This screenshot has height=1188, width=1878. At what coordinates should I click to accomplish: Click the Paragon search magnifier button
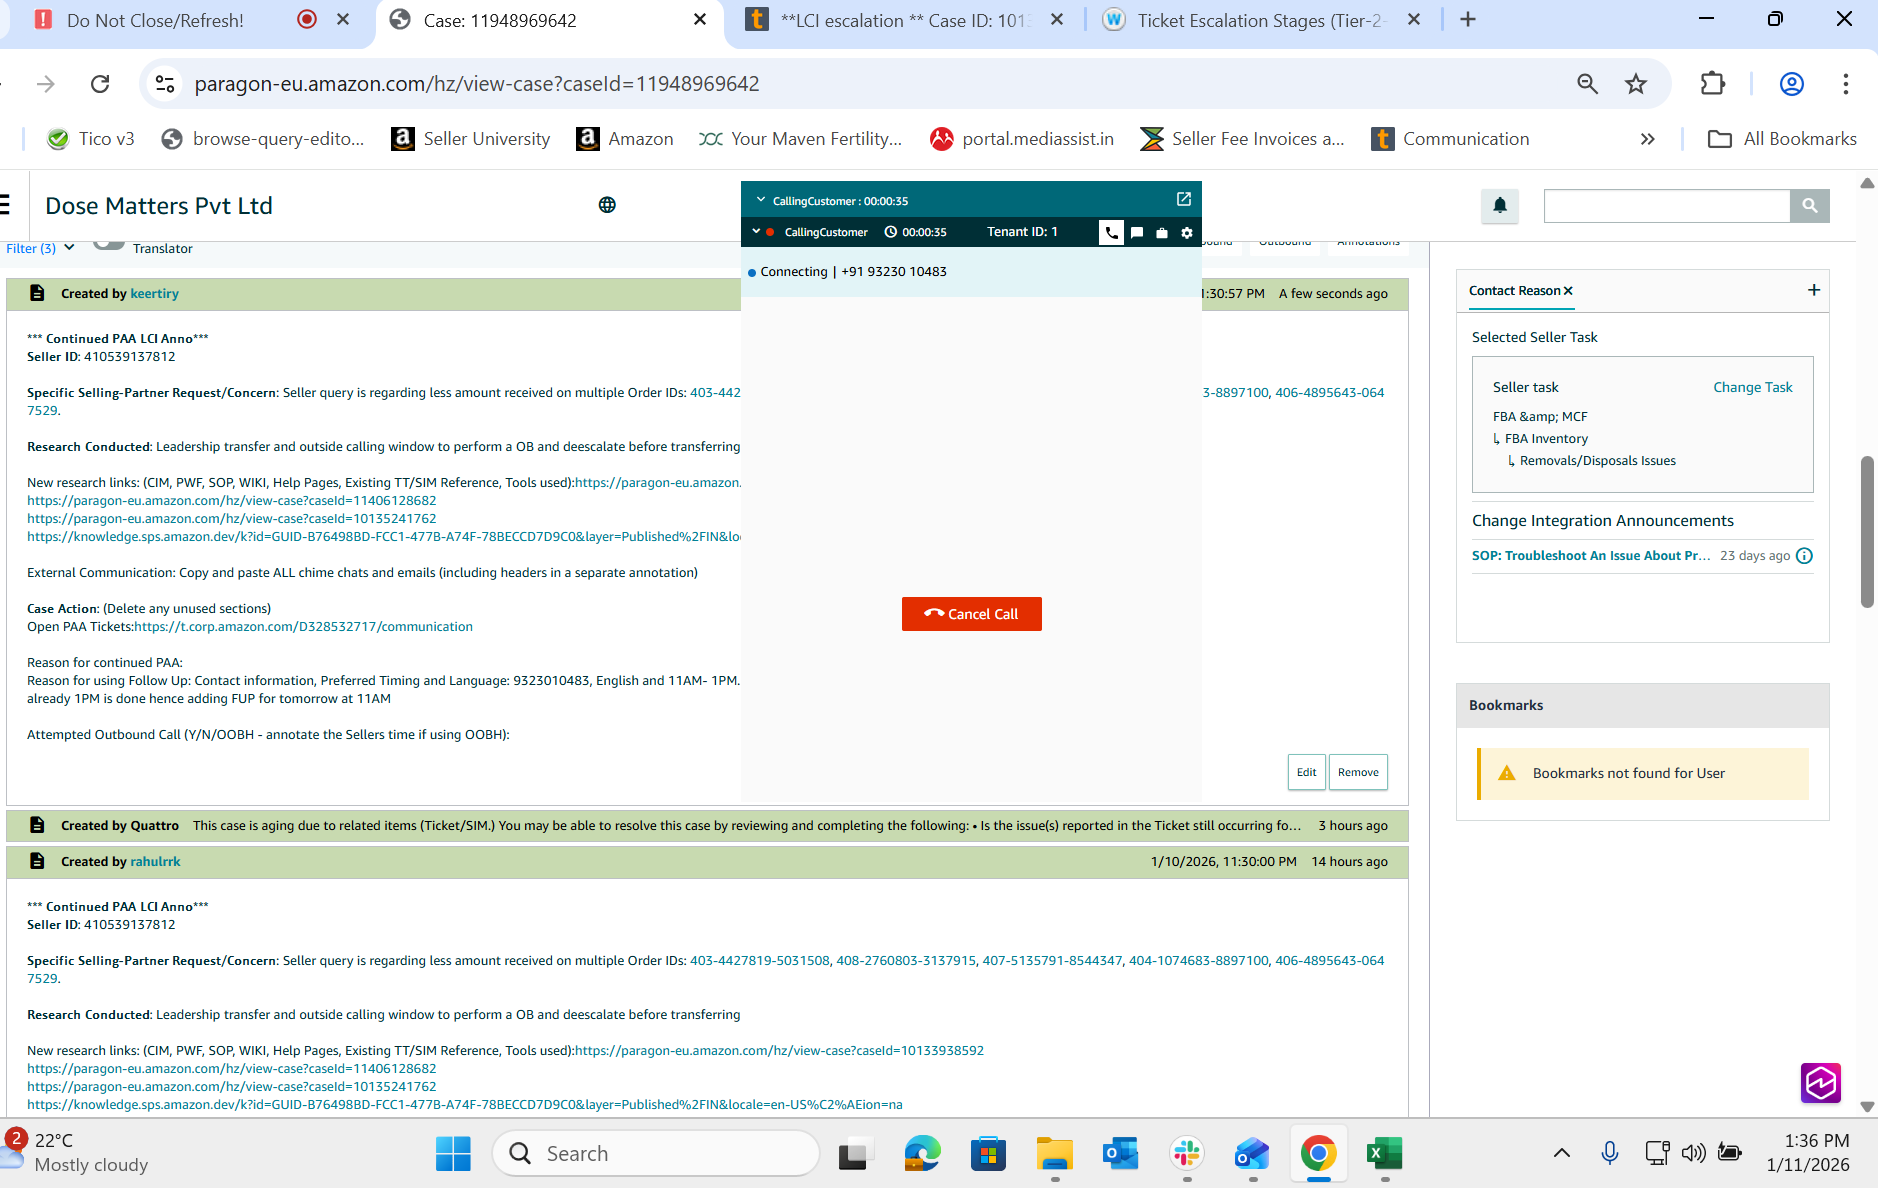1810,205
